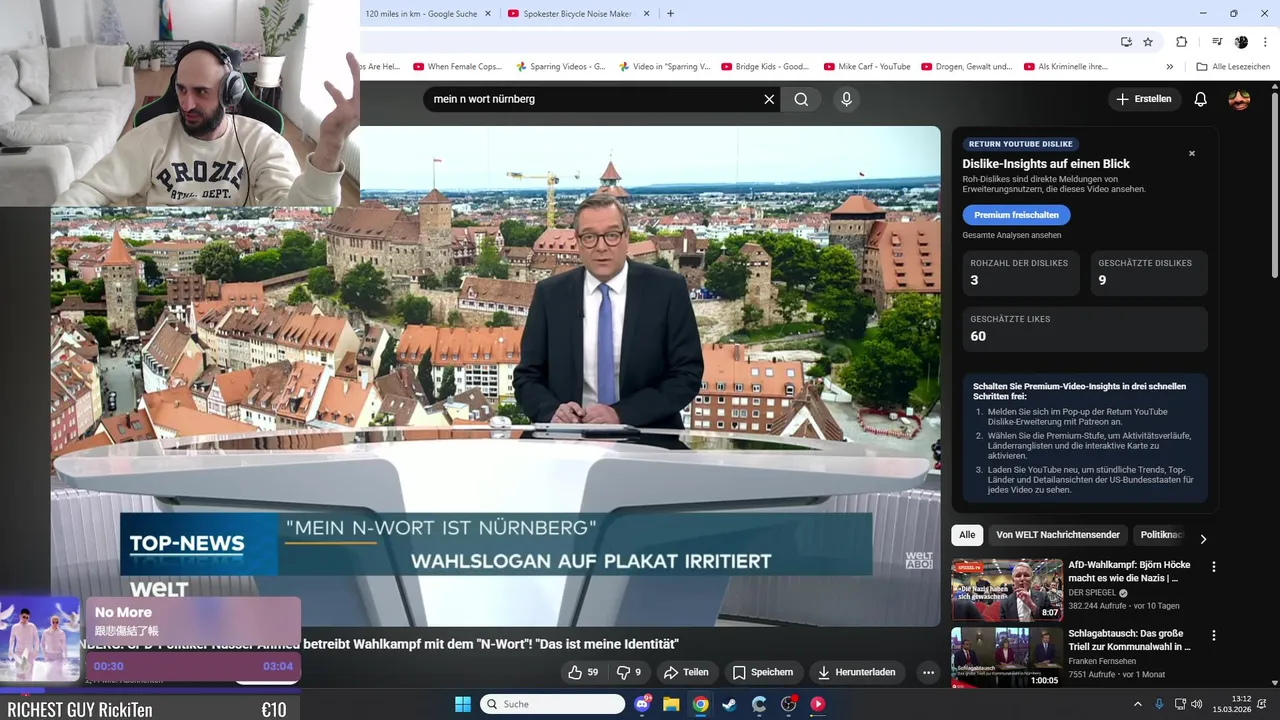The image size is (1280, 720).
Task: Click the Chrome taskbar icon
Action: click(x=700, y=704)
